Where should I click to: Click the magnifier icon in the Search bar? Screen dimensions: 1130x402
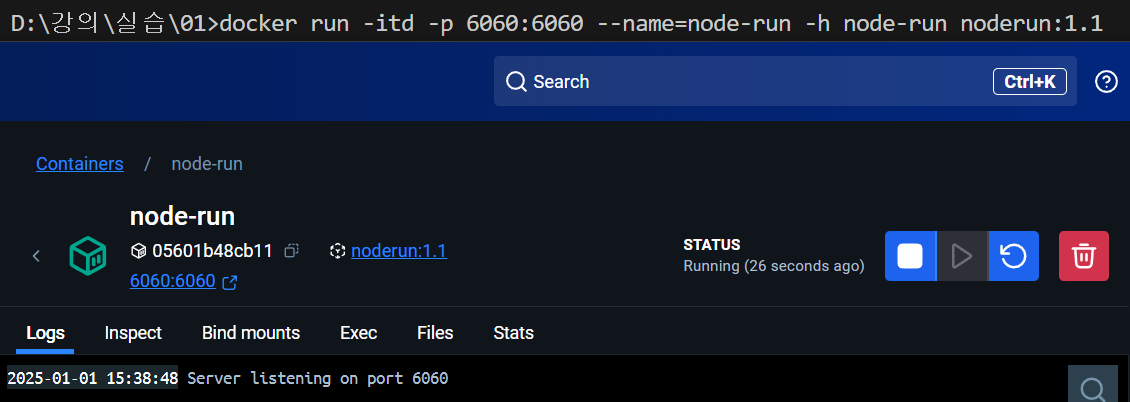(516, 82)
